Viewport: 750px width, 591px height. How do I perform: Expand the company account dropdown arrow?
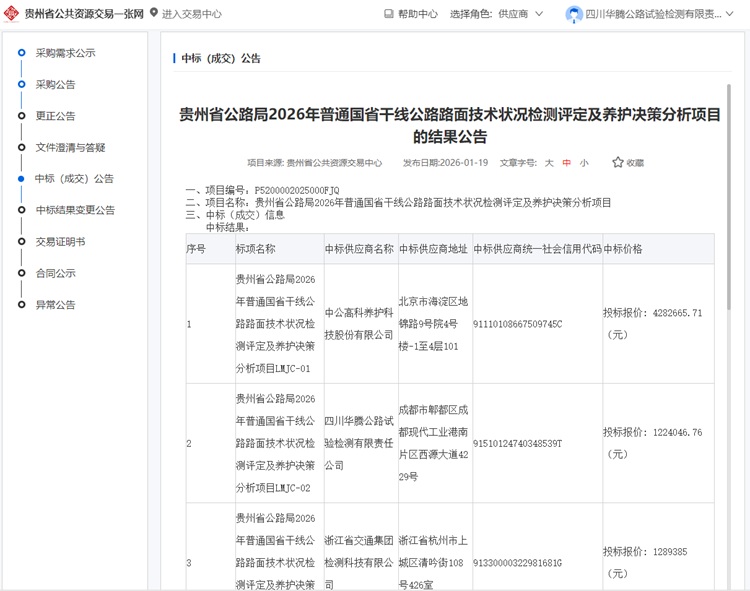pos(730,14)
